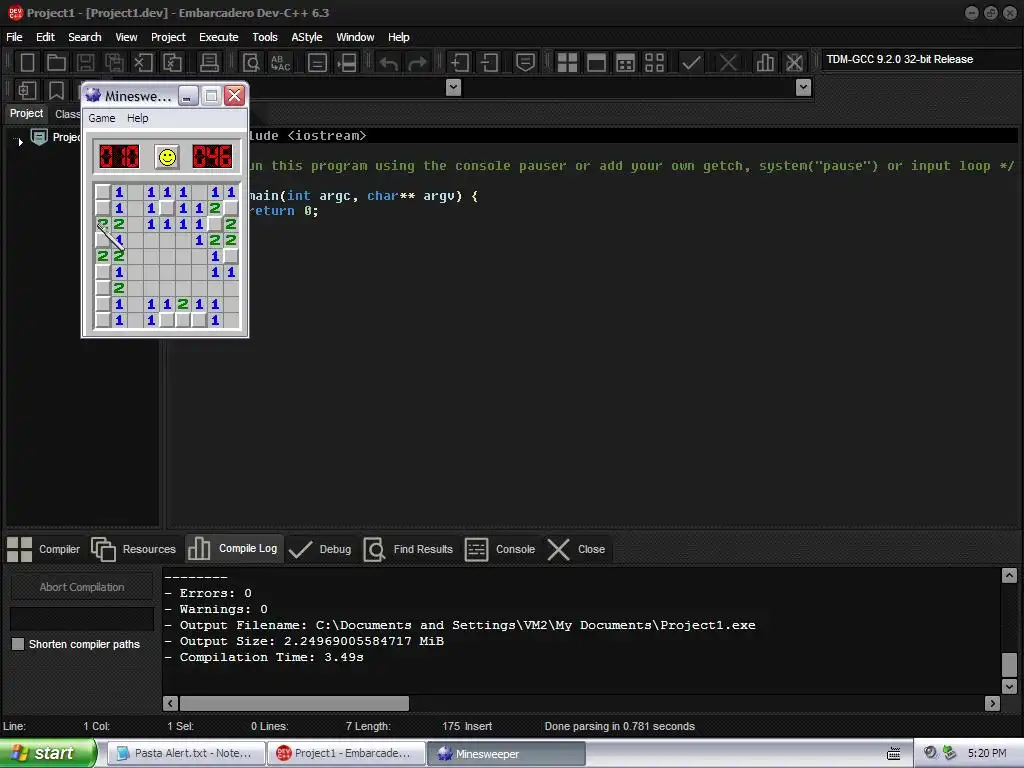This screenshot has height=768, width=1024.
Task: Click the compile log scroll-right arrow
Action: (993, 703)
